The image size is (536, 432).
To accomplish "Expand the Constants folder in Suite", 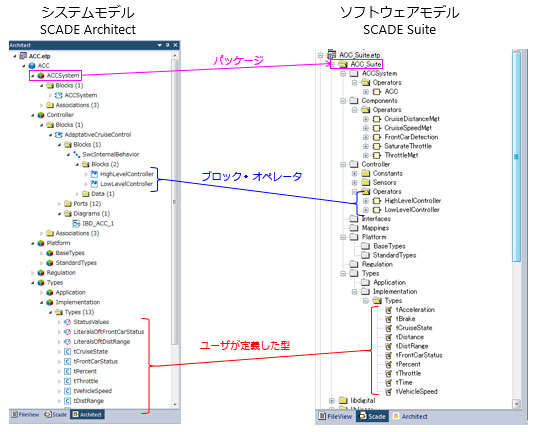I will (354, 174).
